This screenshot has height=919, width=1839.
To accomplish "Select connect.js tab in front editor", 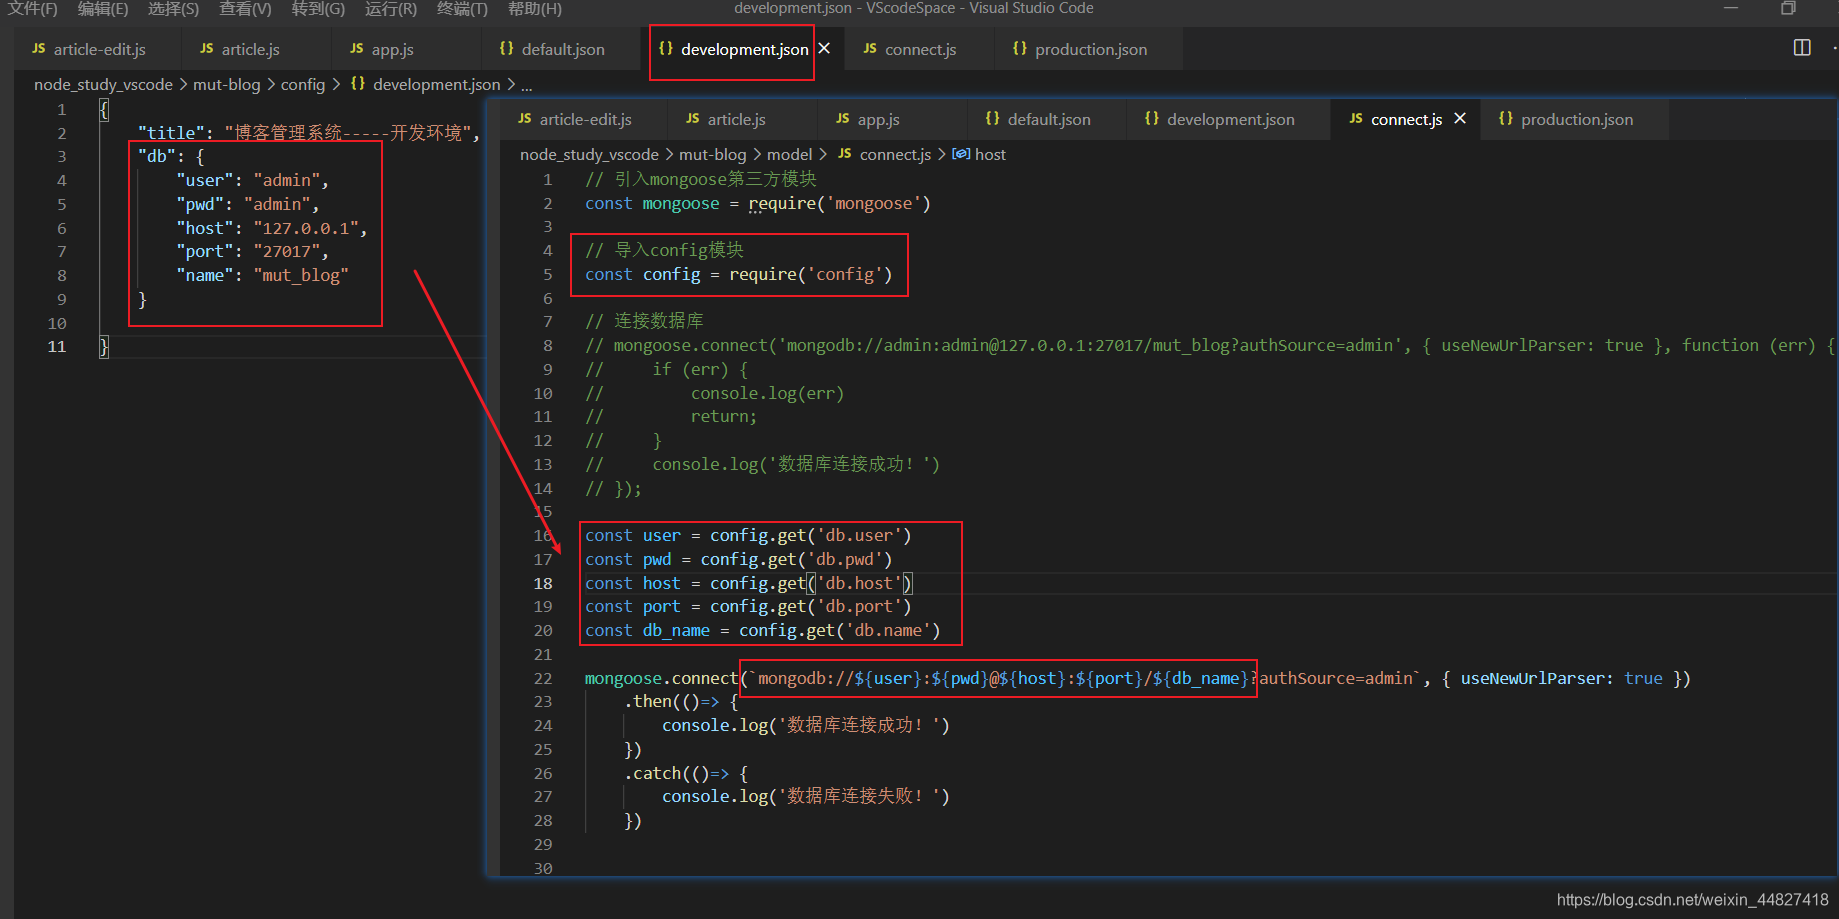I will pyautogui.click(x=1406, y=119).
